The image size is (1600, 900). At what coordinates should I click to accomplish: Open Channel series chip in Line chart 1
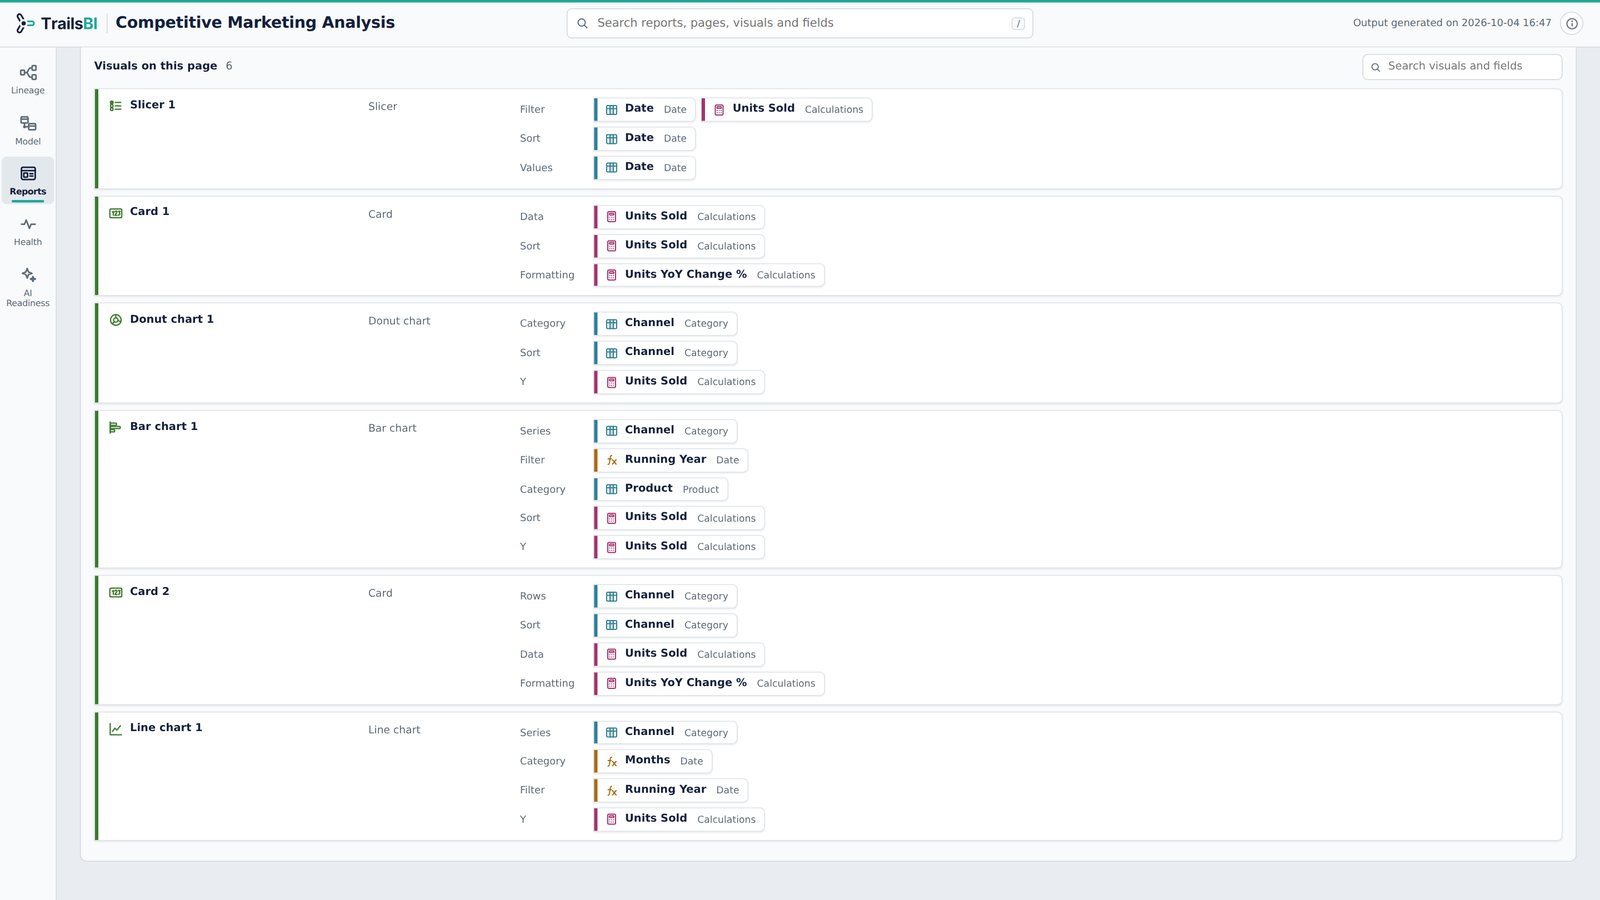click(666, 733)
